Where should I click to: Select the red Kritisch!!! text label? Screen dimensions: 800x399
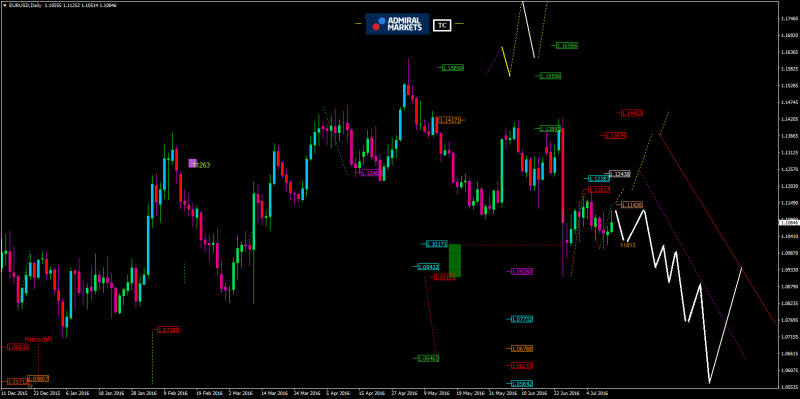(x=39, y=340)
